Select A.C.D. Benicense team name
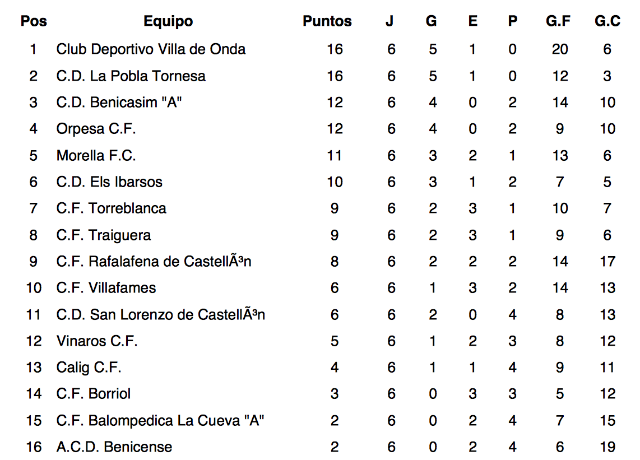Image resolution: width=640 pixels, height=460 pixels. [114, 446]
